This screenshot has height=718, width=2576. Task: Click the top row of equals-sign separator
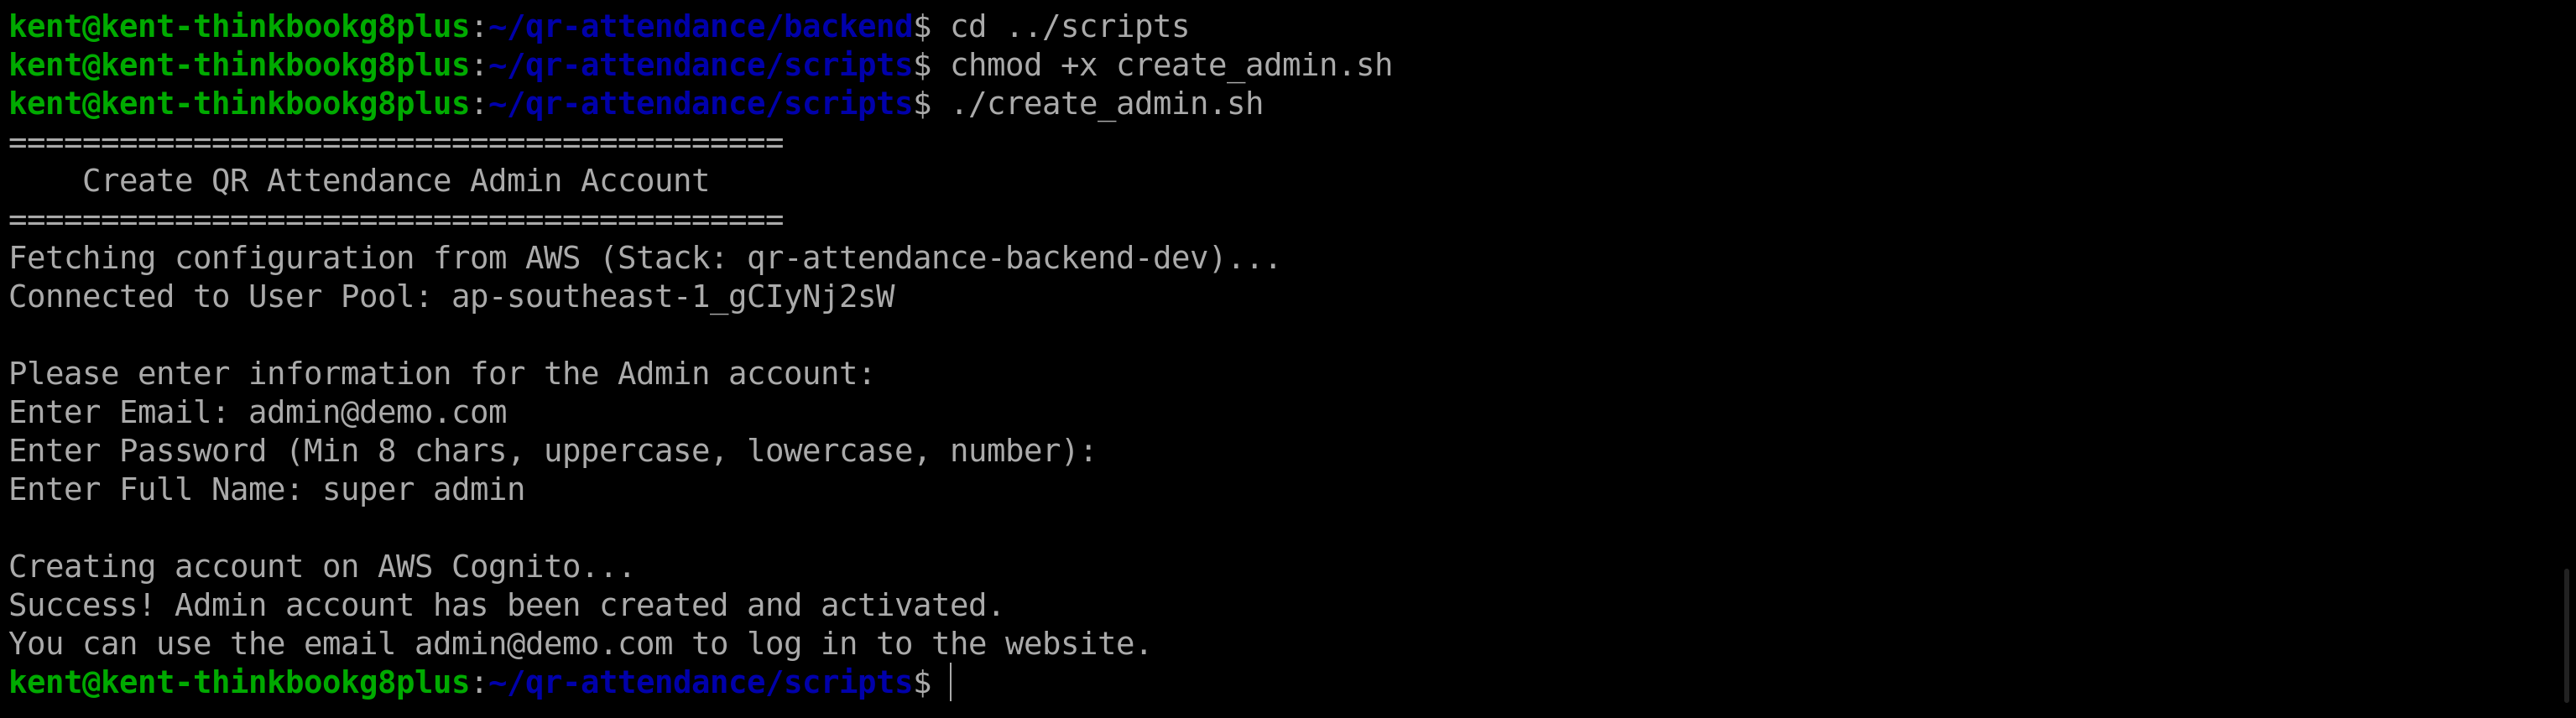396,143
